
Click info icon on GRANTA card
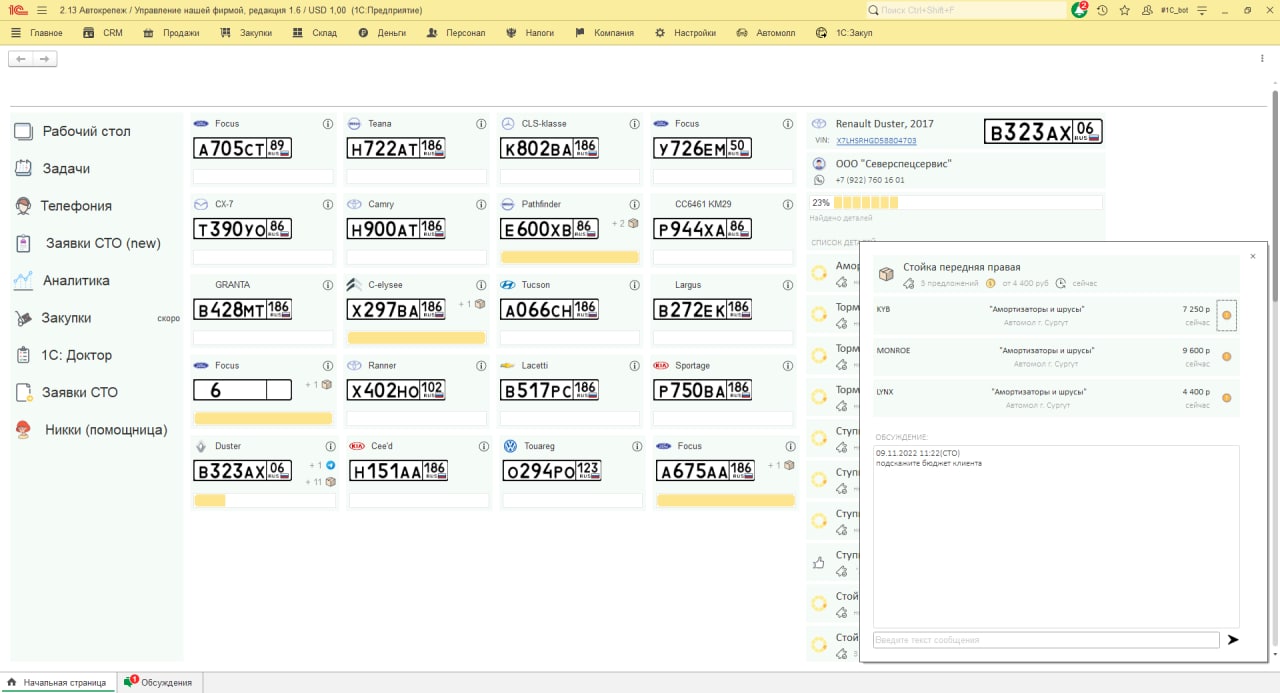coord(327,285)
